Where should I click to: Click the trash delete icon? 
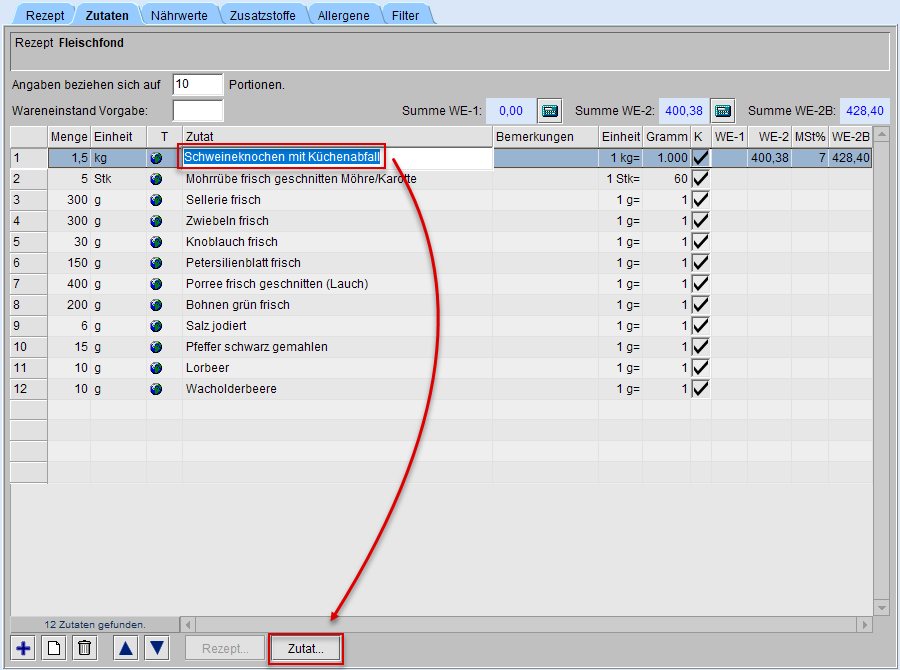pyautogui.click(x=85, y=648)
